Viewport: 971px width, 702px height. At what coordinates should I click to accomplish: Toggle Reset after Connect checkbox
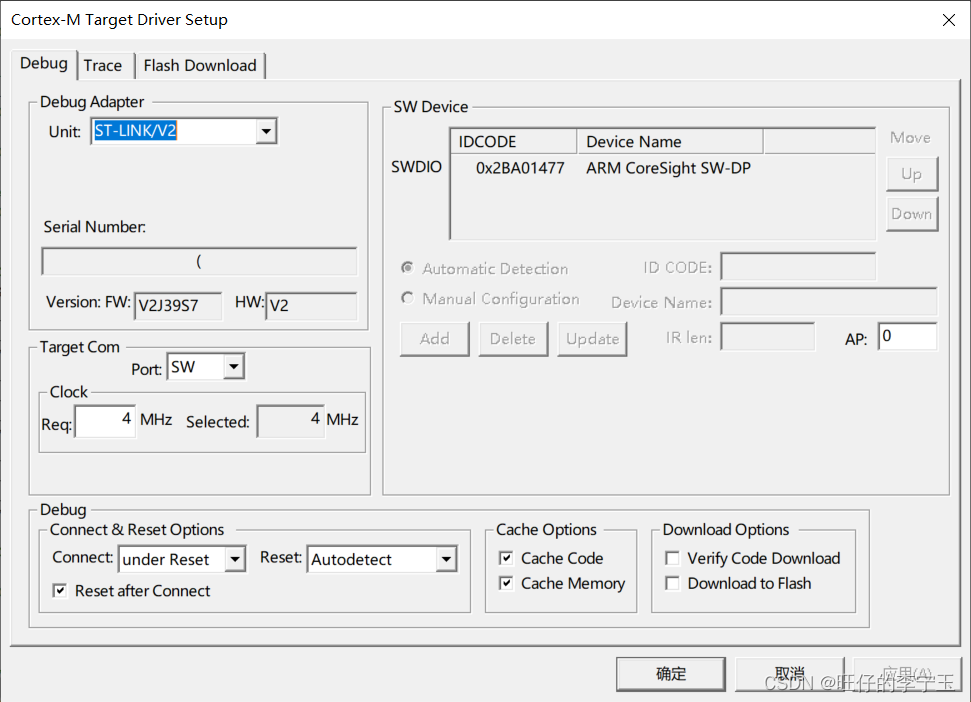point(60,591)
